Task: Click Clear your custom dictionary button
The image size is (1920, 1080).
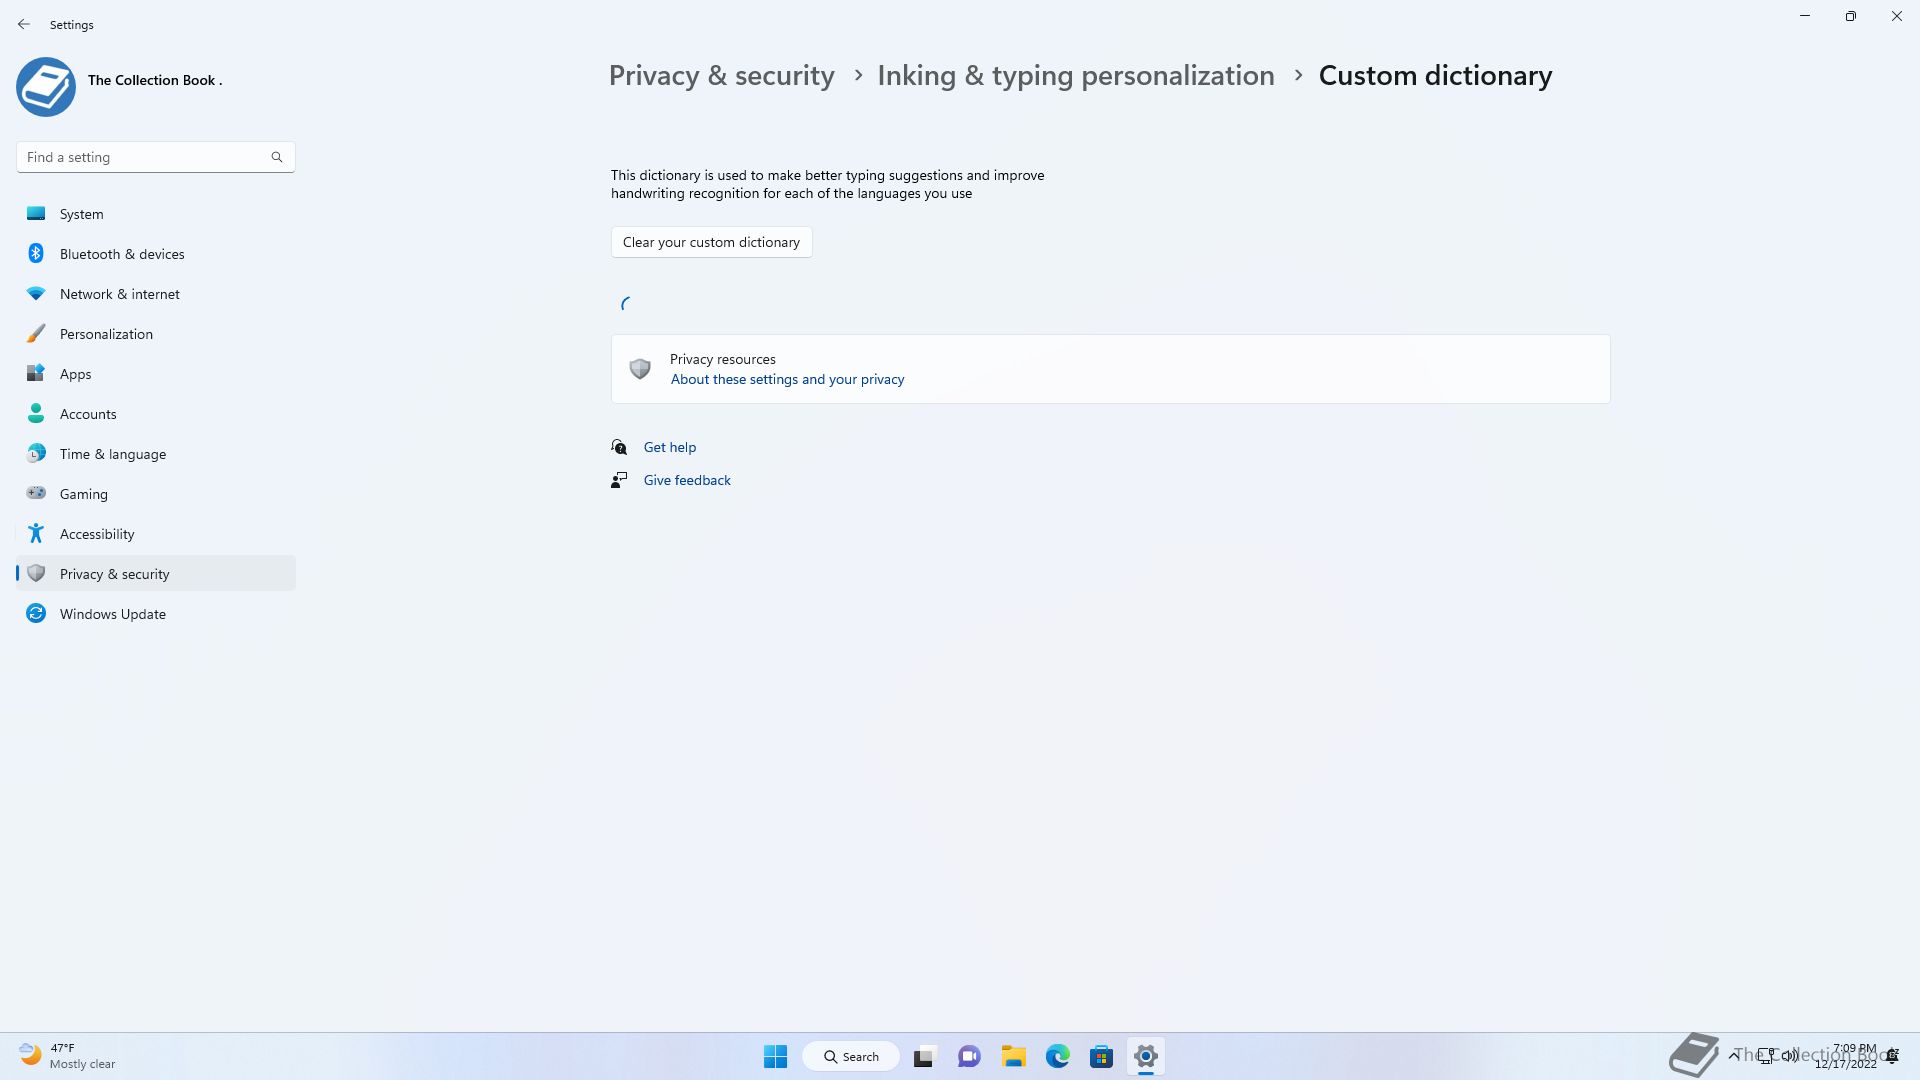Action: point(711,242)
